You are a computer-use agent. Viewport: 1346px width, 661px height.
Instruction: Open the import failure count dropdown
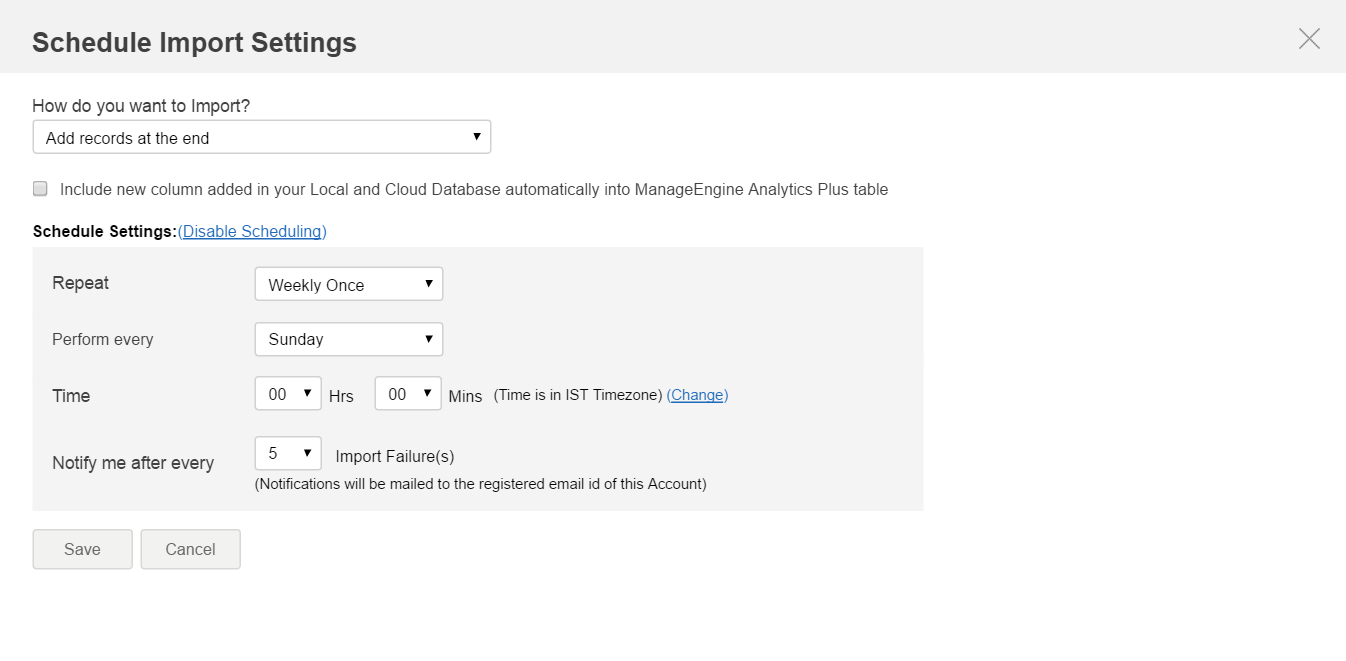(288, 454)
